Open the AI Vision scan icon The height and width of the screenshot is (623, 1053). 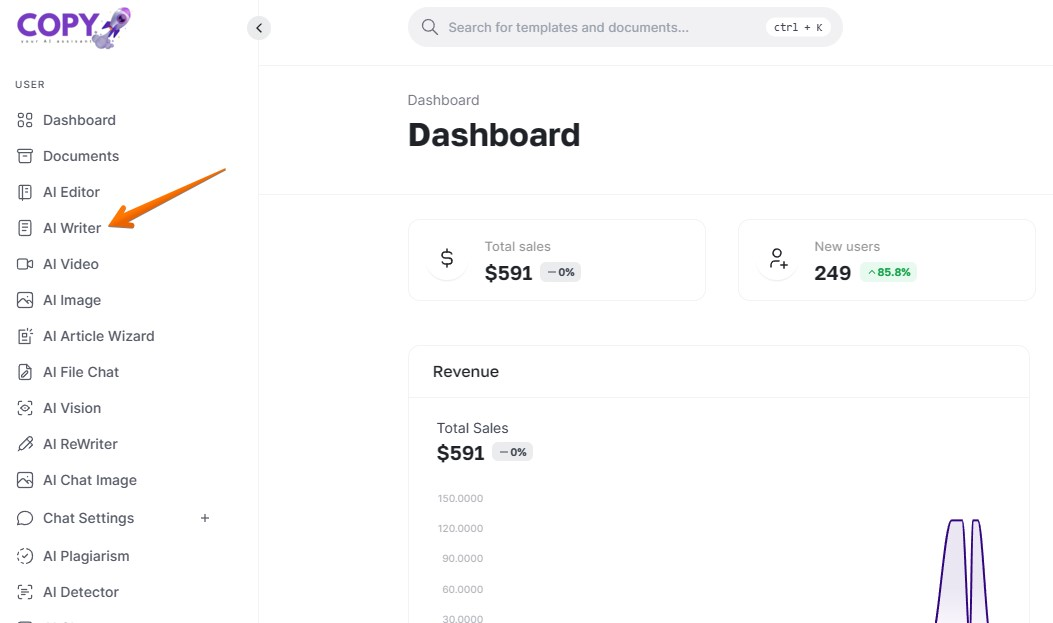(25, 408)
